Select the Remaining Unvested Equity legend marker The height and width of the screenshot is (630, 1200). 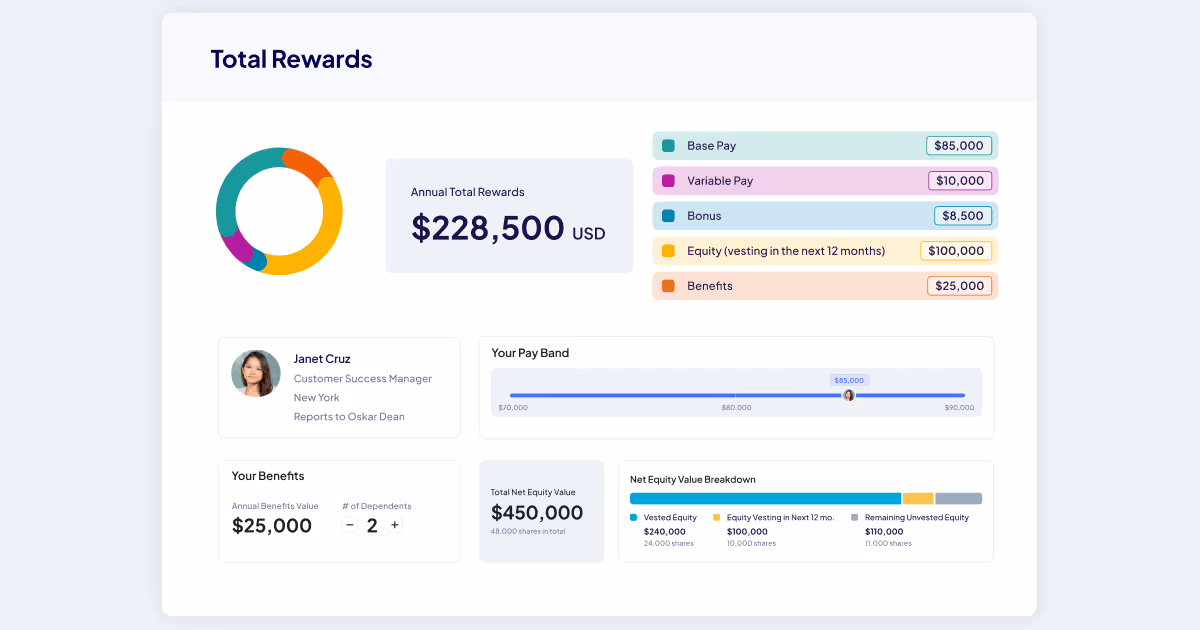(852, 517)
